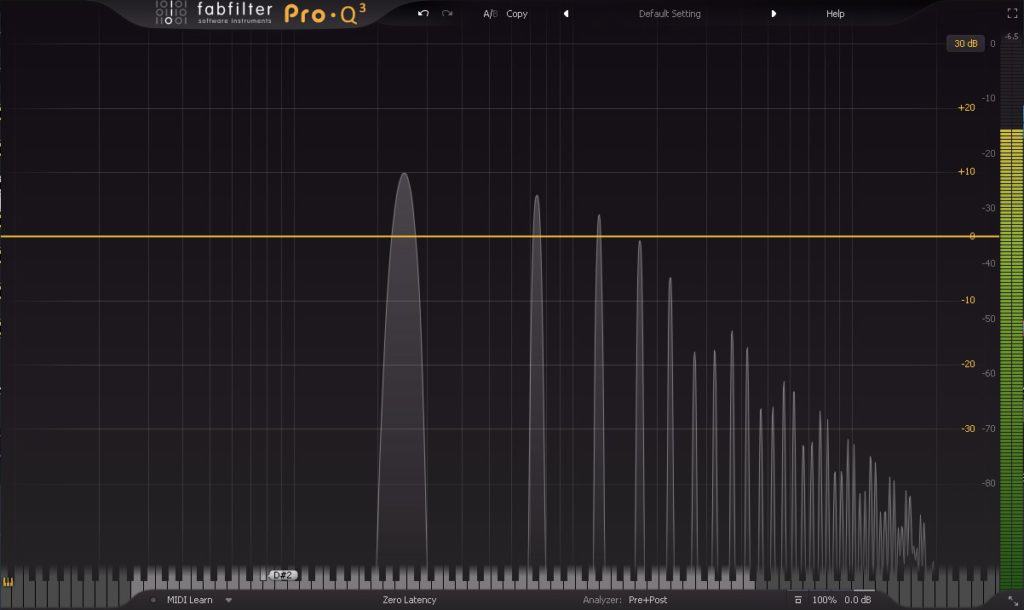Toggle the piano display keyboard icon
The image size is (1024, 610).
(x=8, y=581)
